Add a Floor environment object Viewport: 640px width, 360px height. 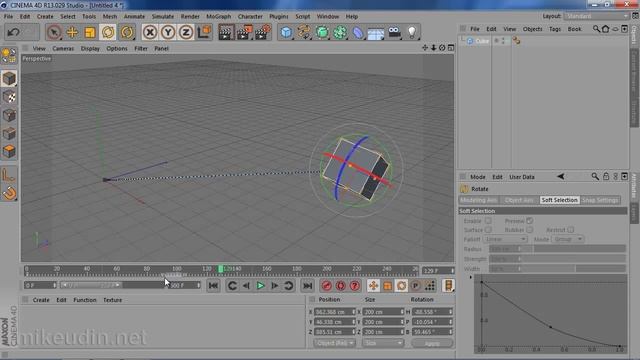(376, 33)
